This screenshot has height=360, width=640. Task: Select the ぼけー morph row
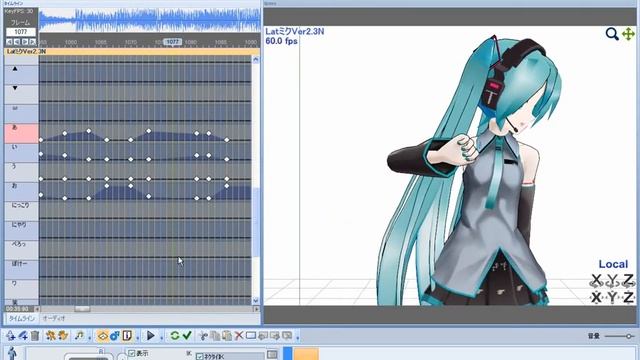(x=21, y=269)
